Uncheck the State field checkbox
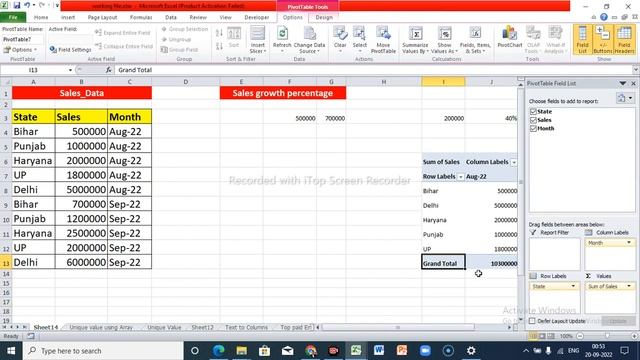 coord(533,111)
